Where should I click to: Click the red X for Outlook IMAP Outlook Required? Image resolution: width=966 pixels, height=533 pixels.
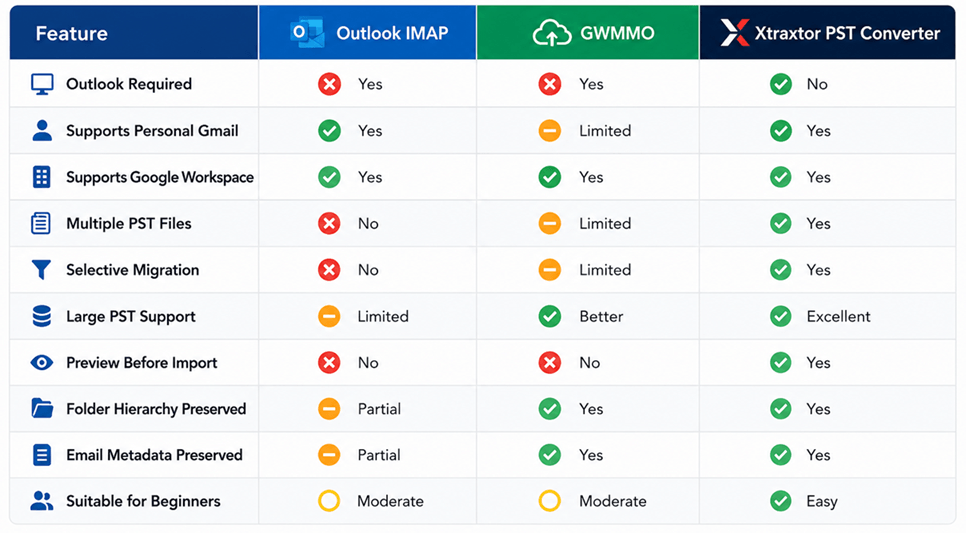330,84
